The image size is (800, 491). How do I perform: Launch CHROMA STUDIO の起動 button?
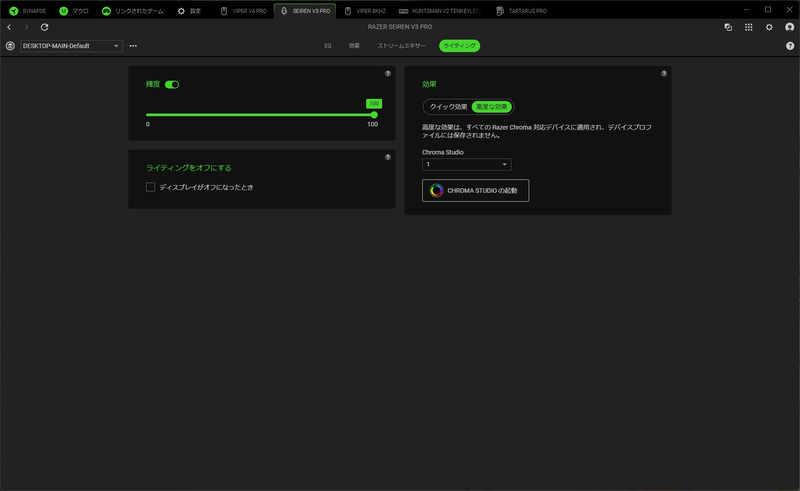pos(476,190)
